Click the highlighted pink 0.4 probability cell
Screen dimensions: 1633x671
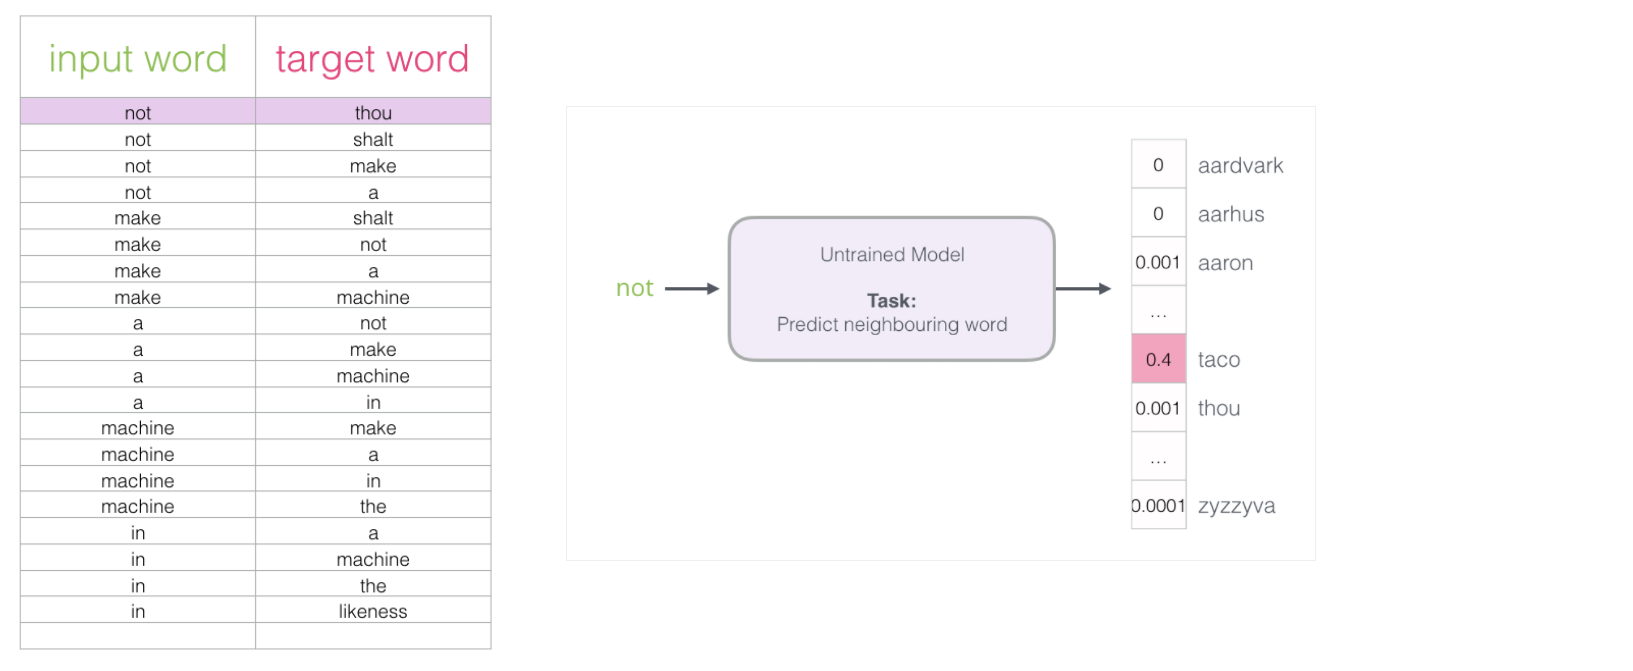[x=1158, y=359]
